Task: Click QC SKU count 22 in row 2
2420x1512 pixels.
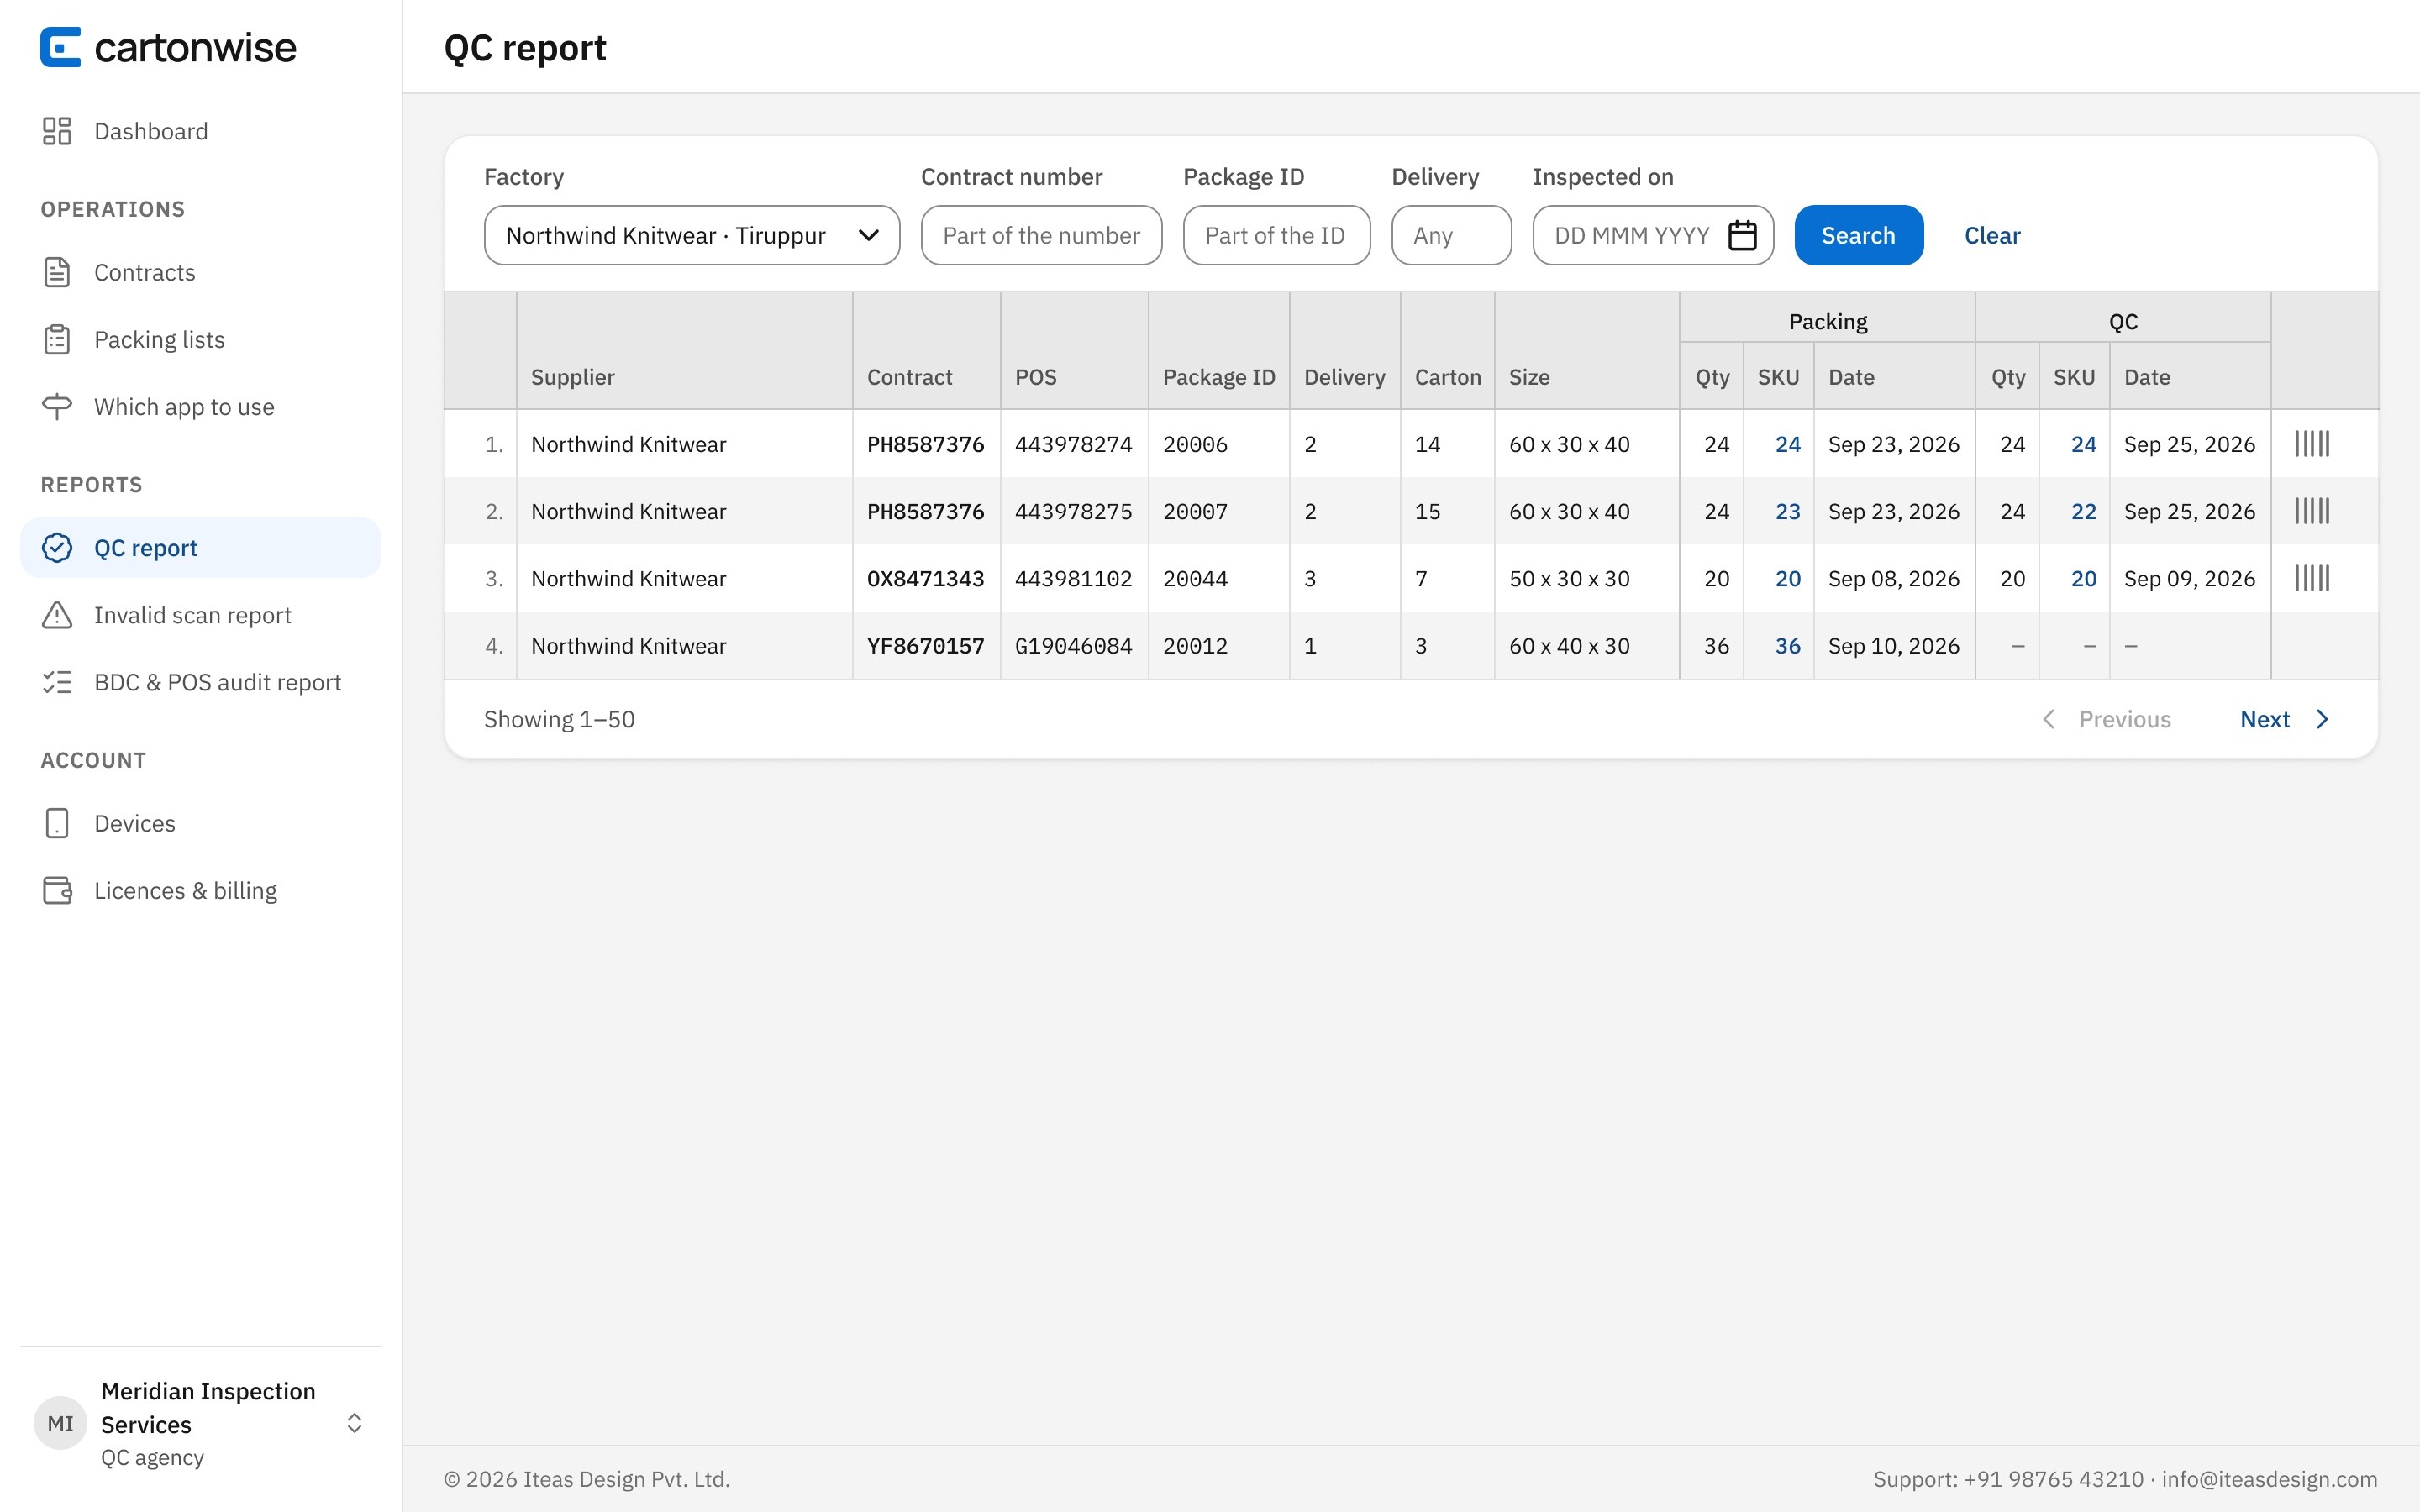Action: [x=2083, y=511]
